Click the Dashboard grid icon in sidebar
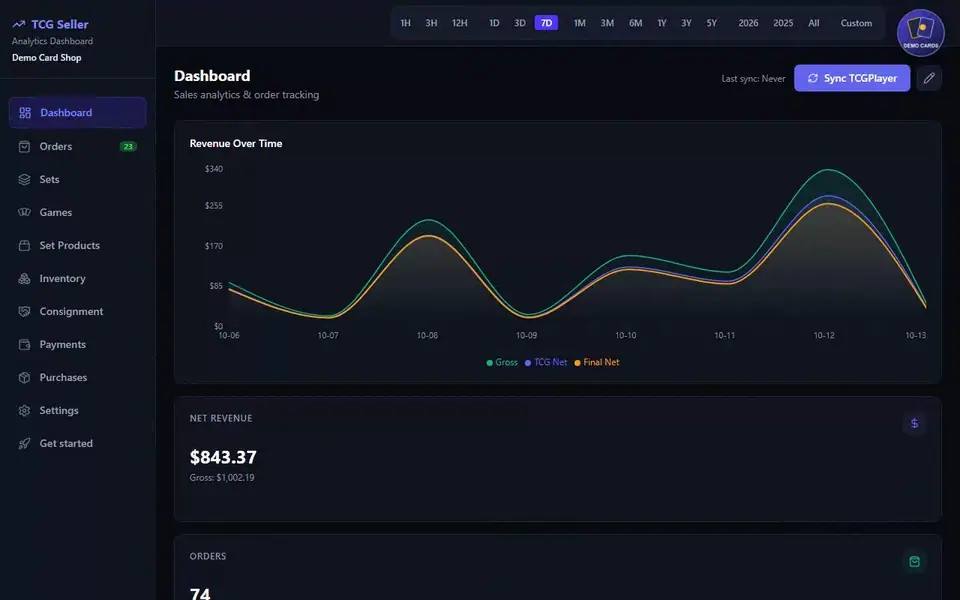This screenshot has width=960, height=600. [24, 113]
